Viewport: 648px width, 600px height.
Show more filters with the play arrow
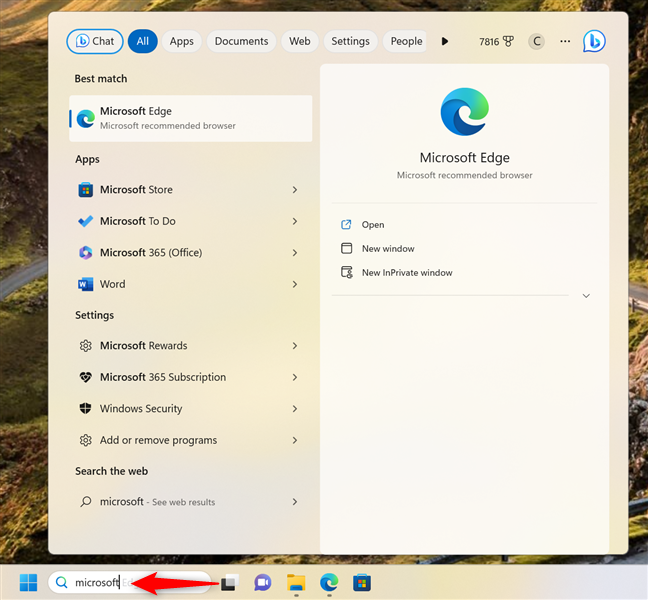click(445, 41)
